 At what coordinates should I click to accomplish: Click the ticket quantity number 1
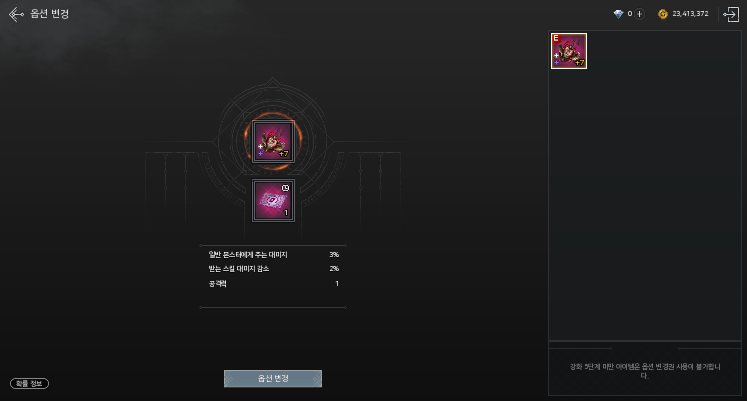point(286,213)
